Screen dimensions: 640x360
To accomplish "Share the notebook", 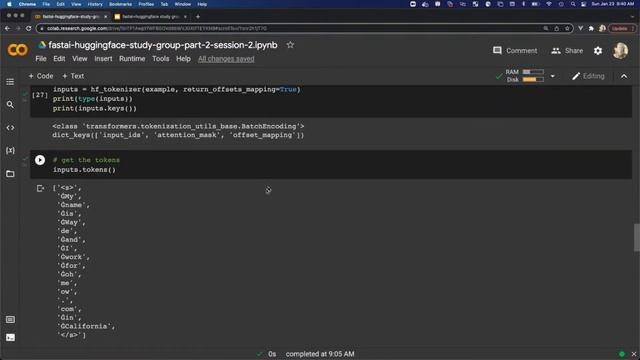I will 567,51.
